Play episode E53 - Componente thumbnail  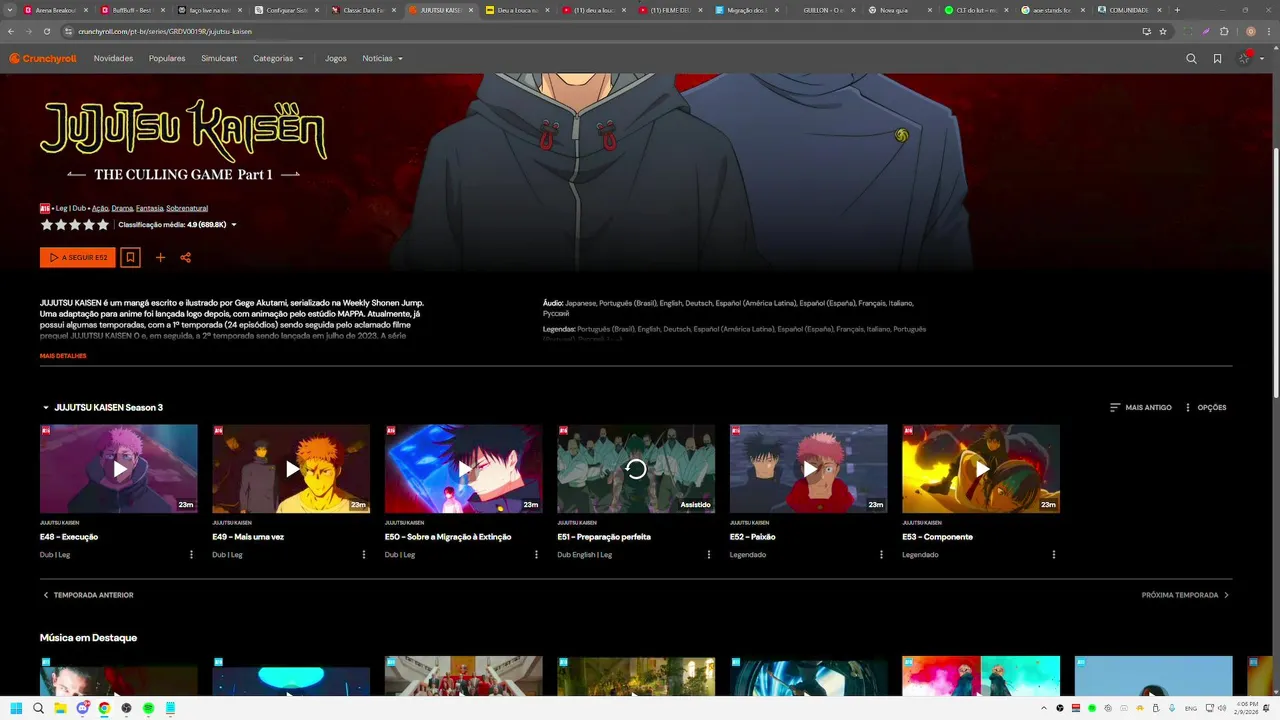point(981,468)
